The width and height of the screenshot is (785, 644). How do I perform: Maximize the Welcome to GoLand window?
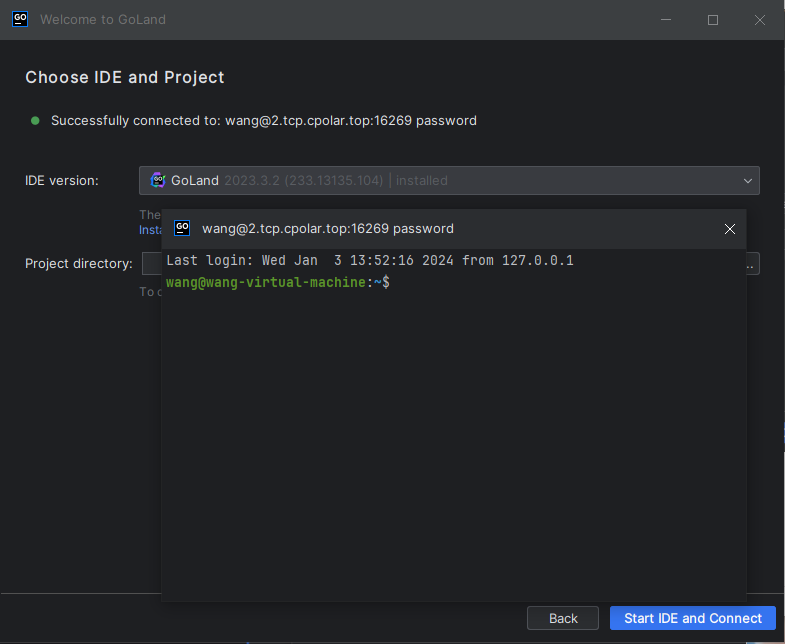pos(713,19)
